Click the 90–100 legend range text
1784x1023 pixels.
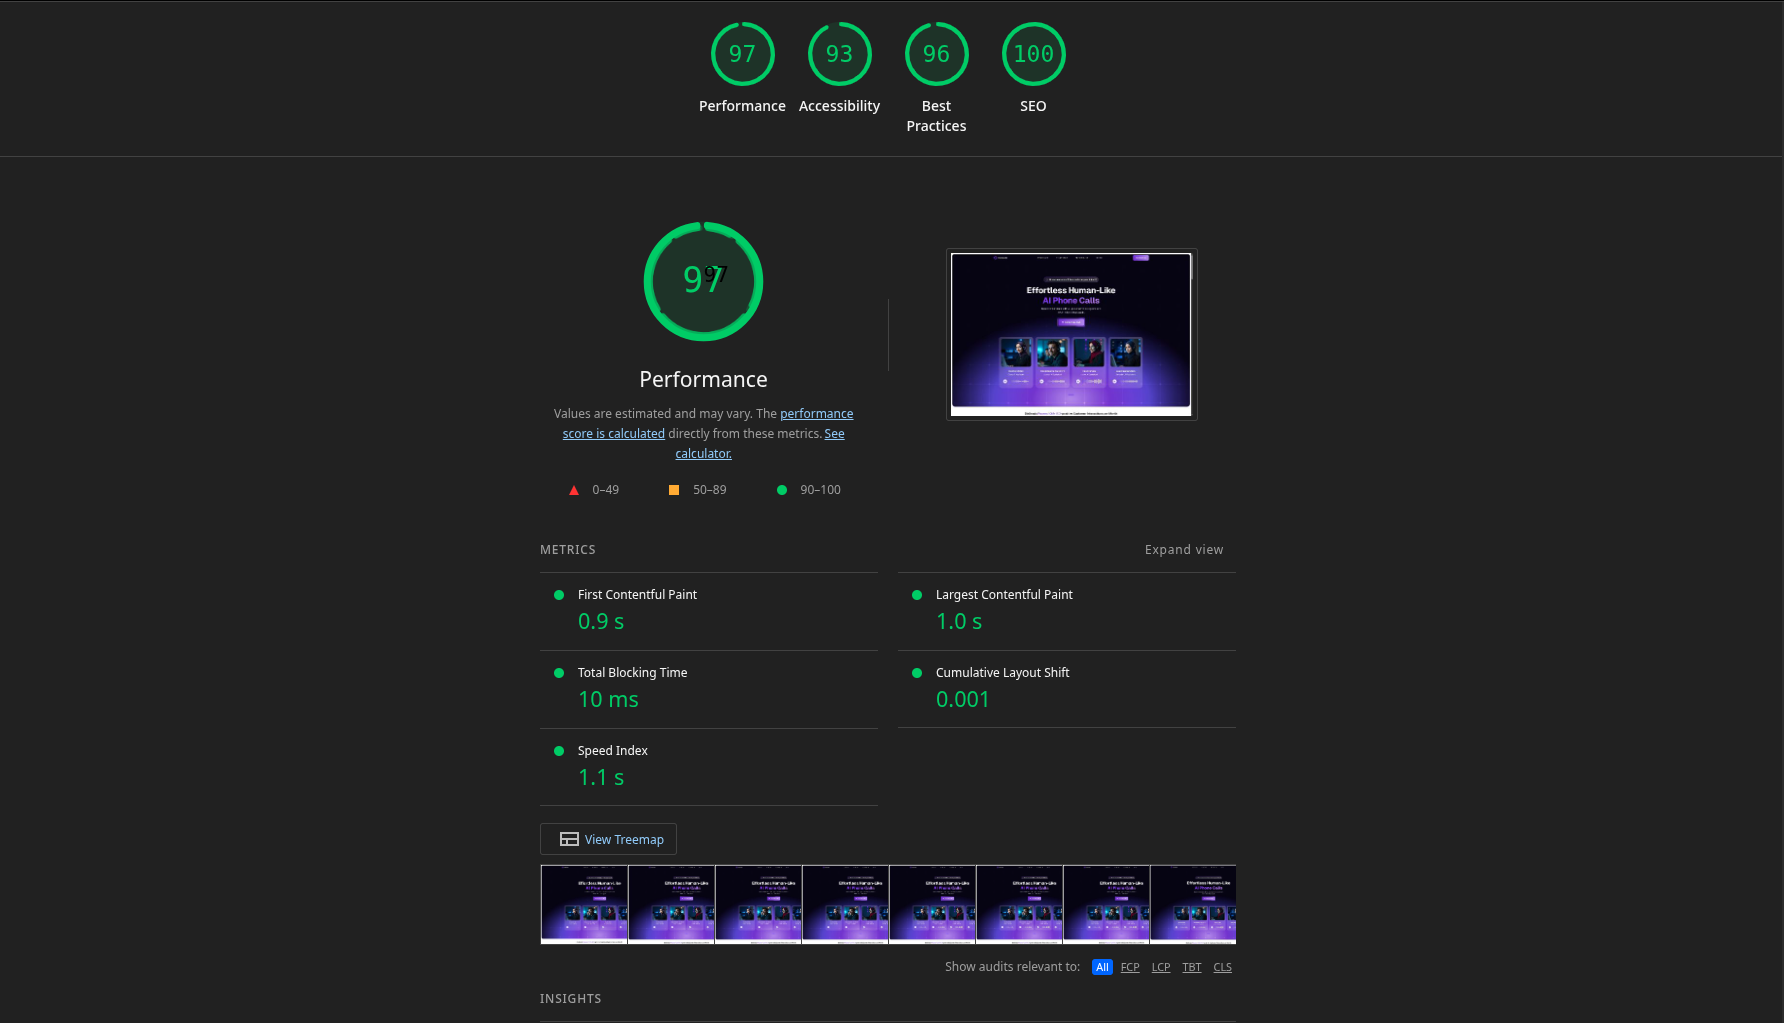point(820,490)
